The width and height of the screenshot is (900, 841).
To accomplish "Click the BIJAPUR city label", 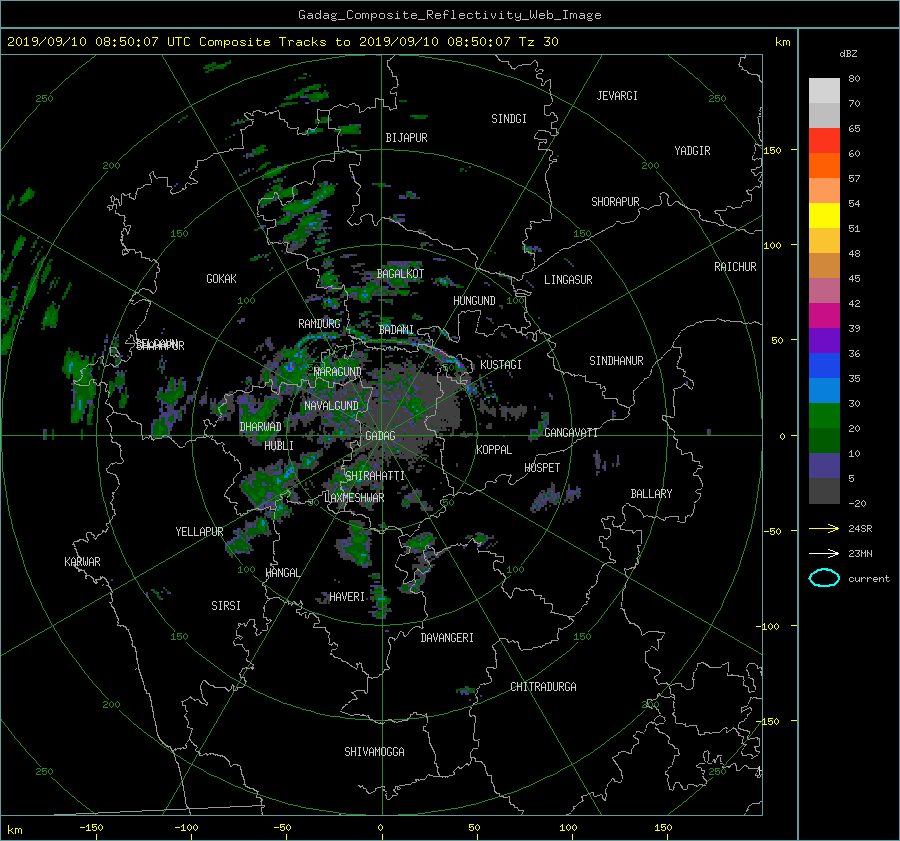I will click(x=406, y=138).
